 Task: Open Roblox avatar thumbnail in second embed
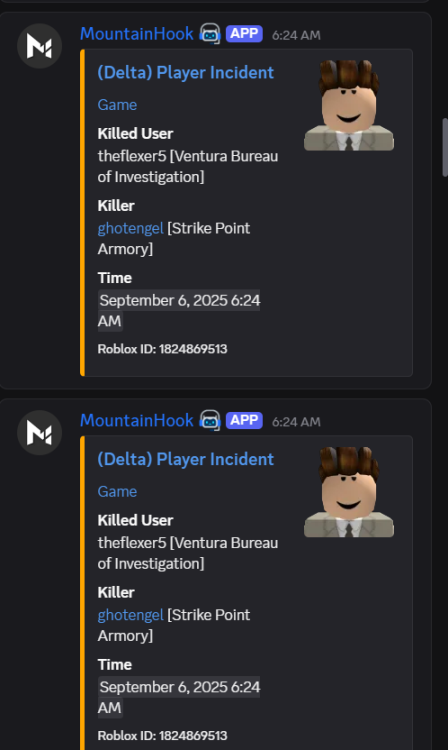pyautogui.click(x=349, y=492)
